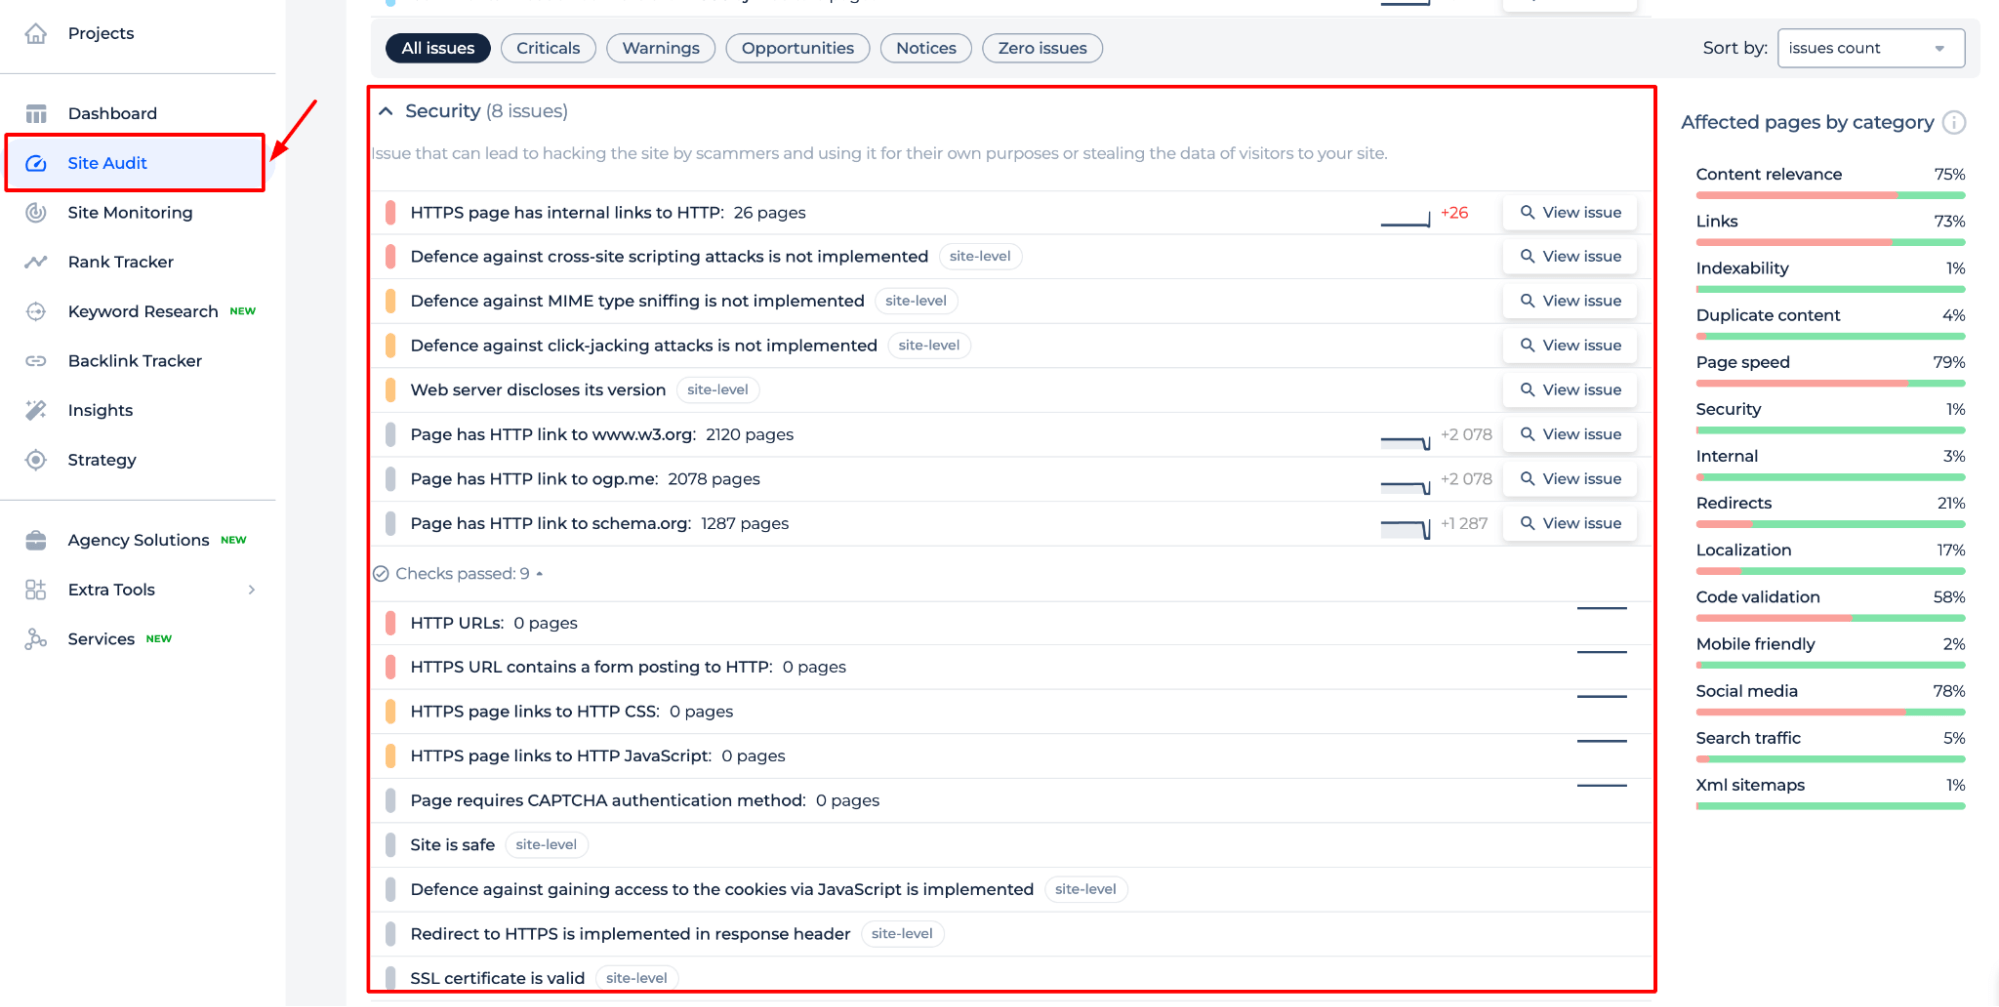1999x1007 pixels.
Task: Click the +26 change indicator
Action: coord(1454,212)
